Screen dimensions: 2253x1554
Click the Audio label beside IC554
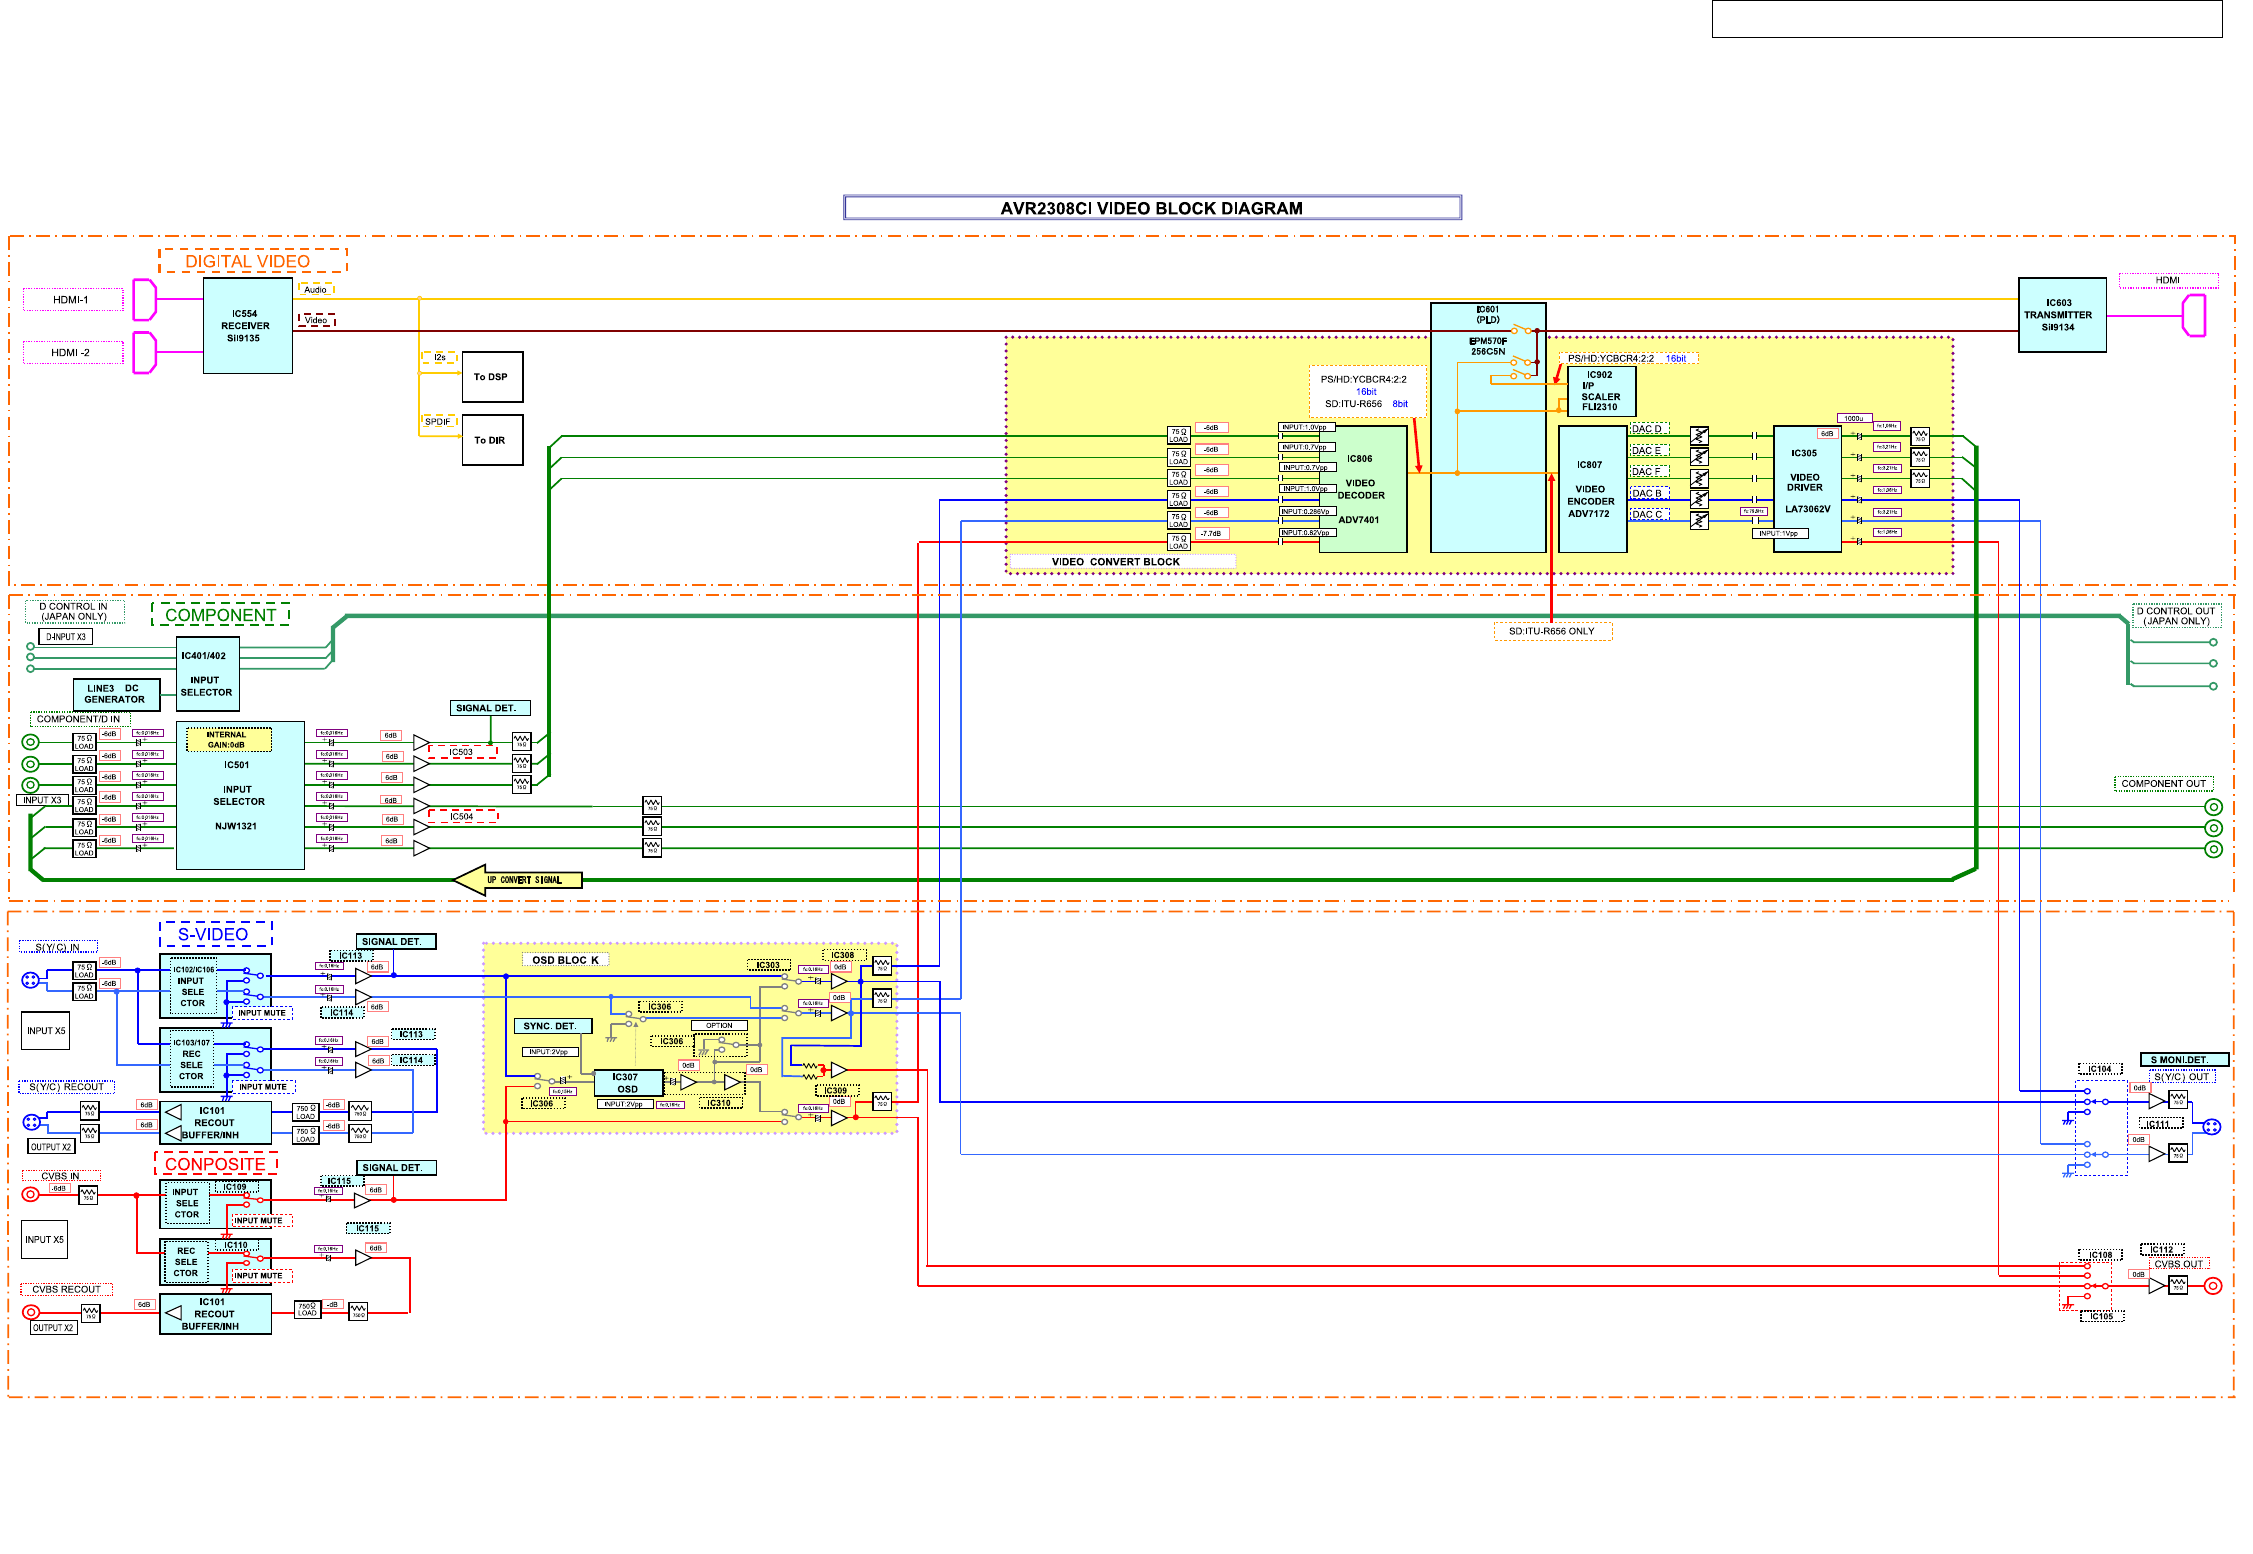(x=316, y=289)
